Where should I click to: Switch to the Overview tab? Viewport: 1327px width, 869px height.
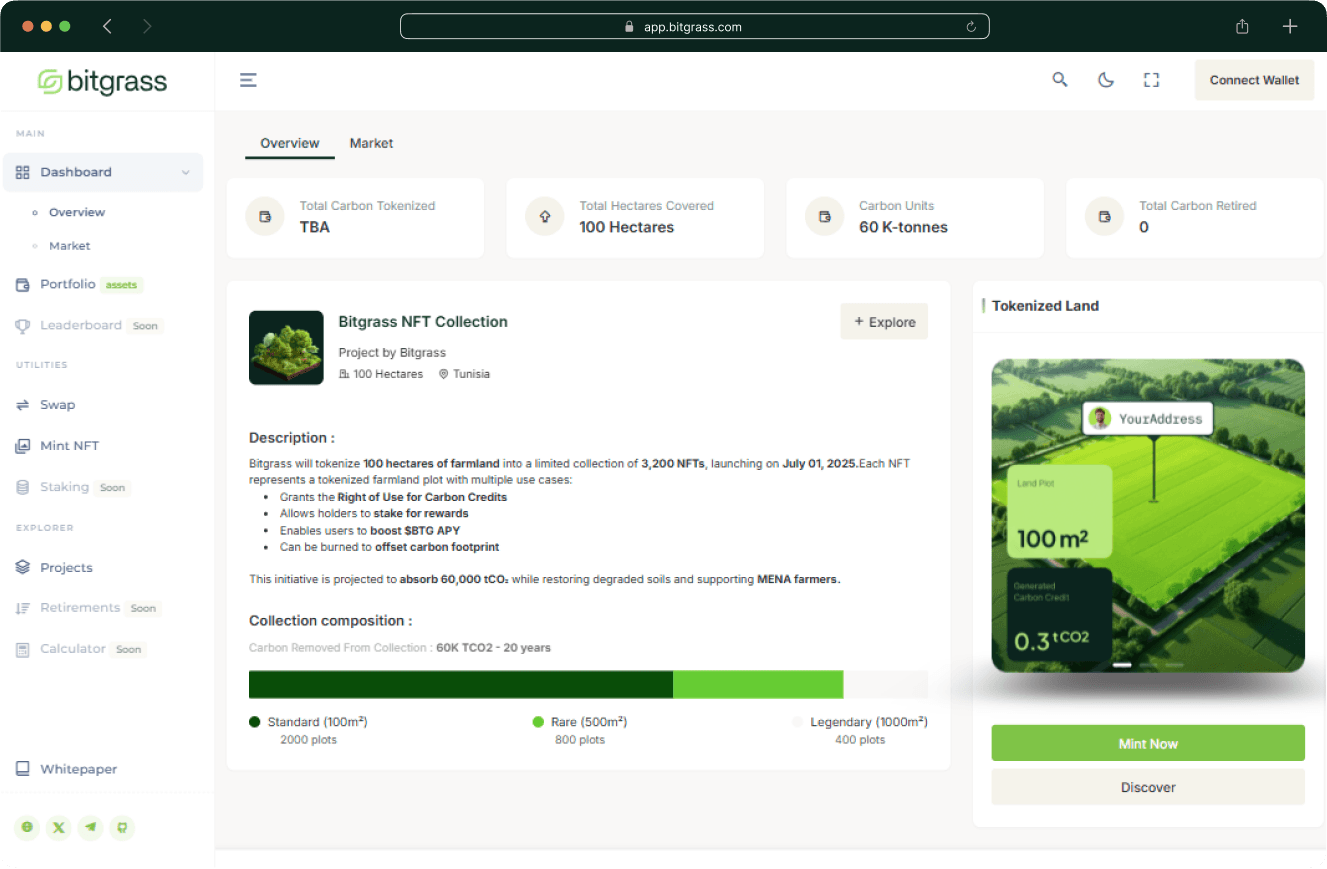tap(290, 143)
